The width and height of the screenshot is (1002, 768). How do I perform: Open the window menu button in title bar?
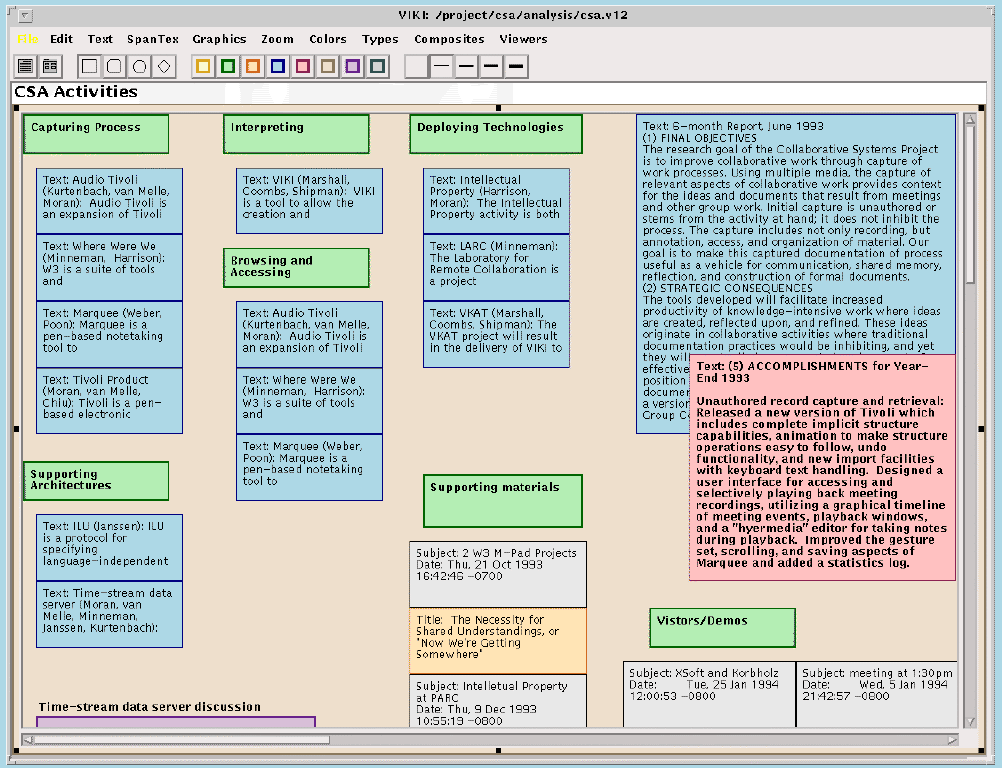[x=26, y=16]
